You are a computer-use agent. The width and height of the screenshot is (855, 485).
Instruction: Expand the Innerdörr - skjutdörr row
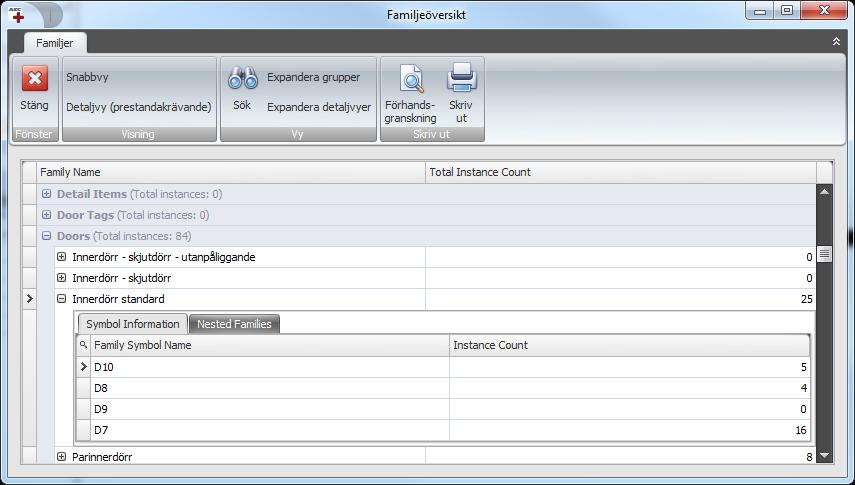[62, 278]
